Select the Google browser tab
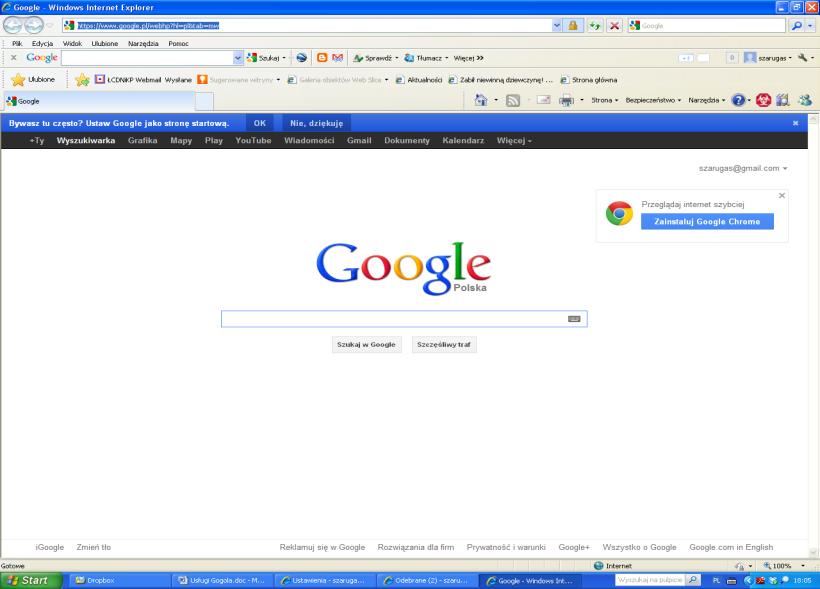The height and width of the screenshot is (589, 820). point(99,101)
